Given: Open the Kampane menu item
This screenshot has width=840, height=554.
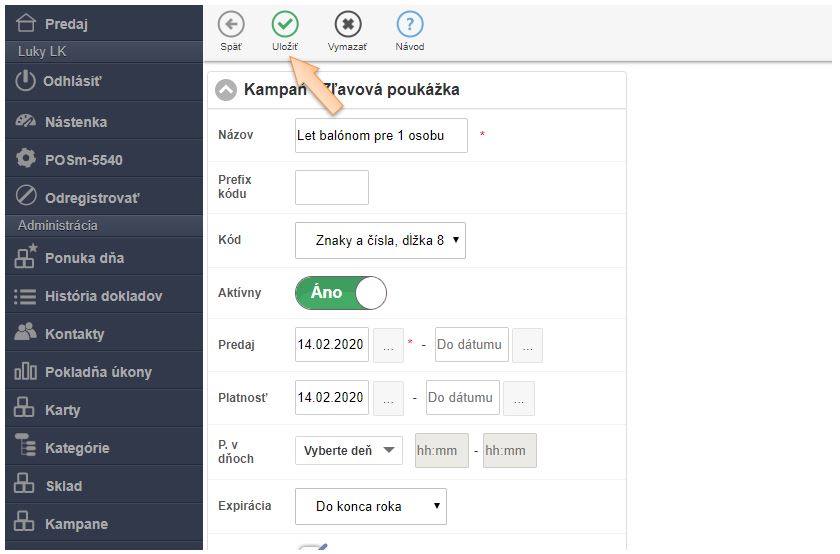Looking at the screenshot, I should [76, 524].
